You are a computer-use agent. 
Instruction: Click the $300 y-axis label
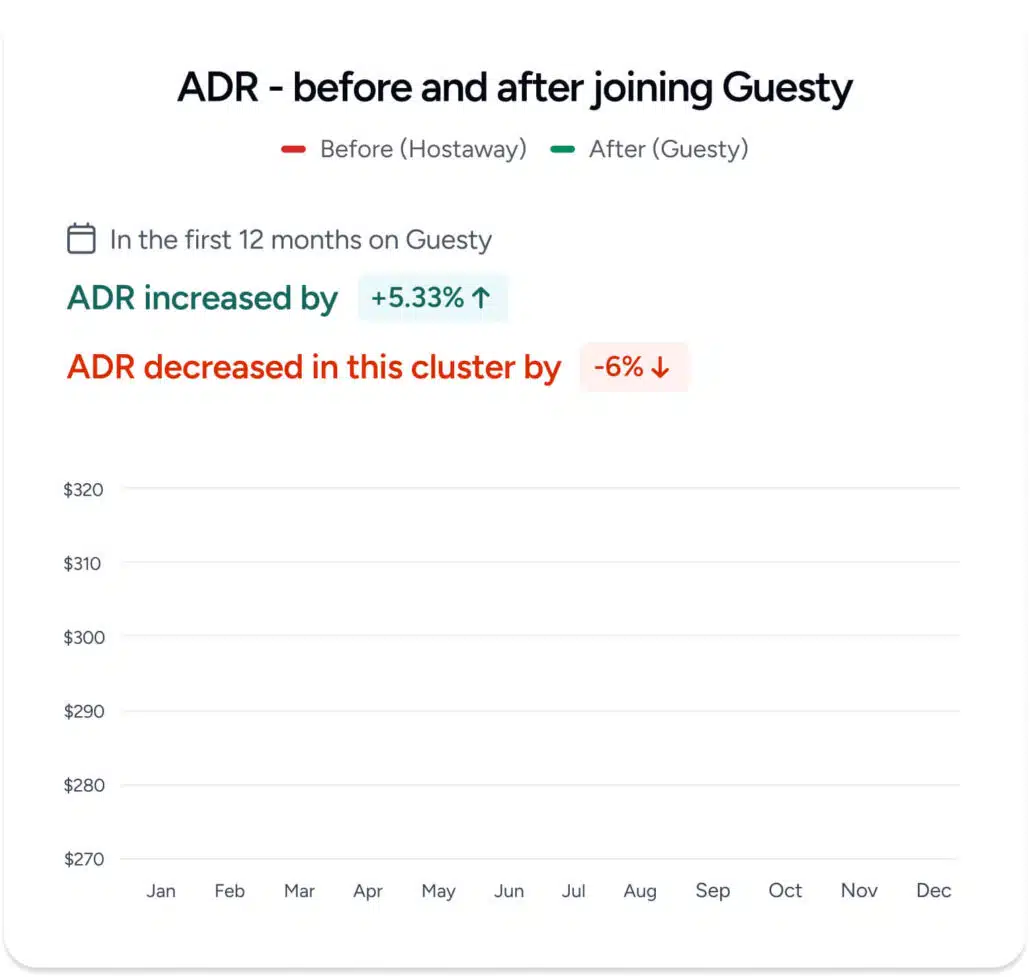(83, 637)
